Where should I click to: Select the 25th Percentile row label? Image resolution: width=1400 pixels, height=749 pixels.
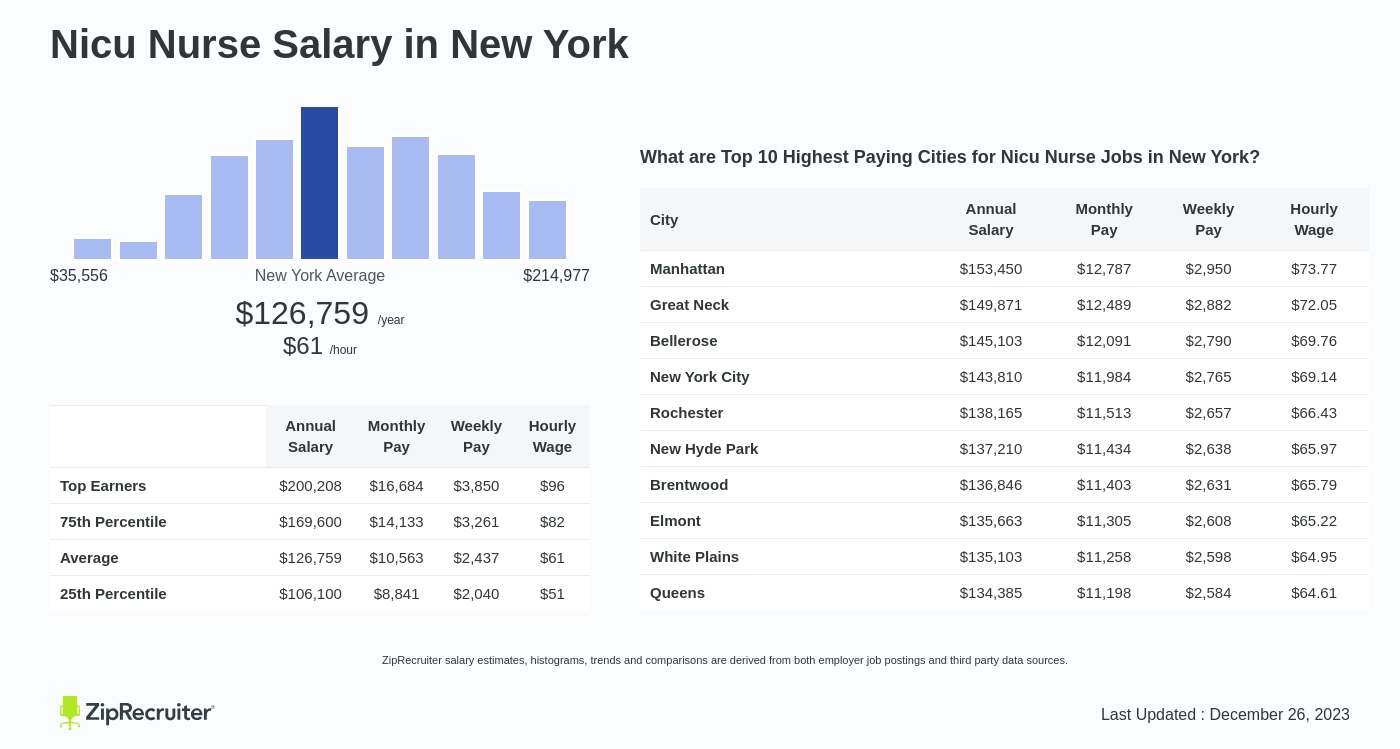tap(113, 593)
